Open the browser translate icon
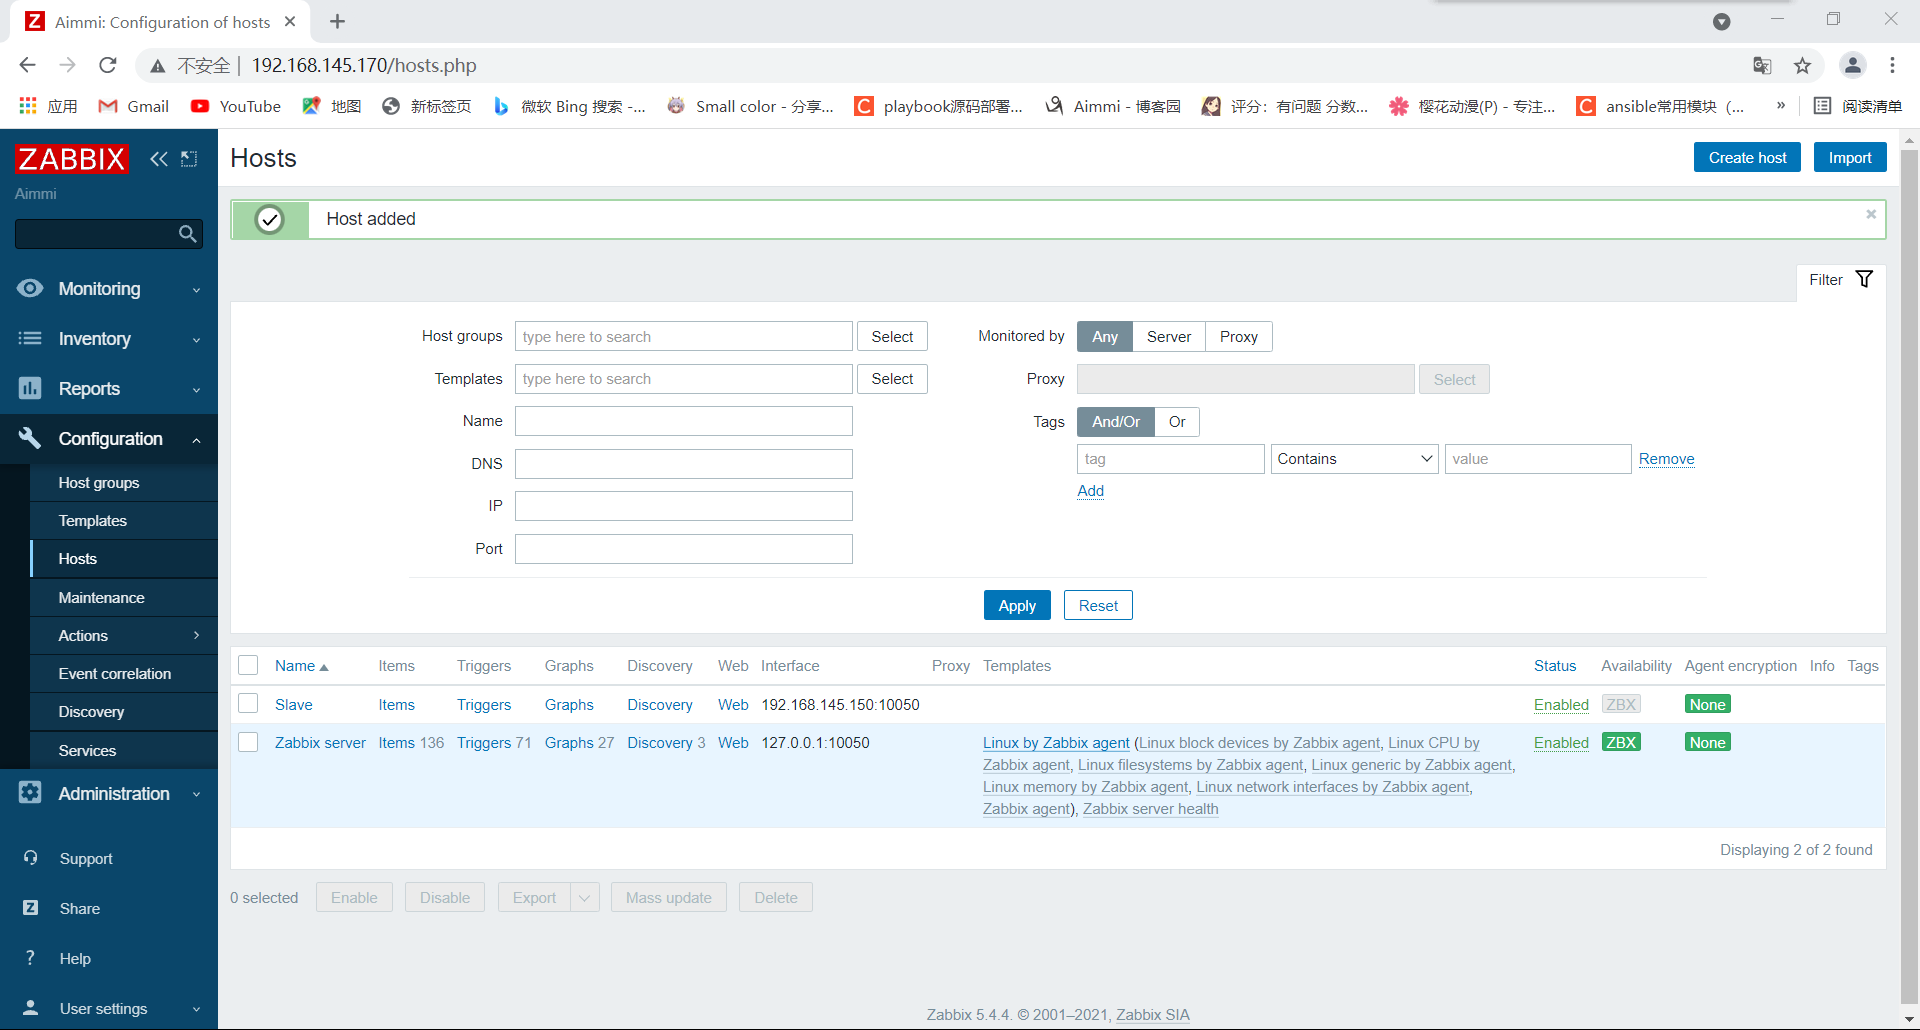The height and width of the screenshot is (1030, 1920). coord(1762,66)
